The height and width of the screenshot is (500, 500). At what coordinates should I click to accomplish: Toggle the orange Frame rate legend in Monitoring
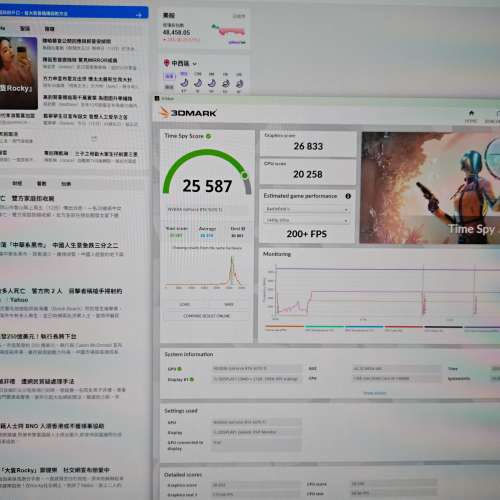(x=284, y=328)
